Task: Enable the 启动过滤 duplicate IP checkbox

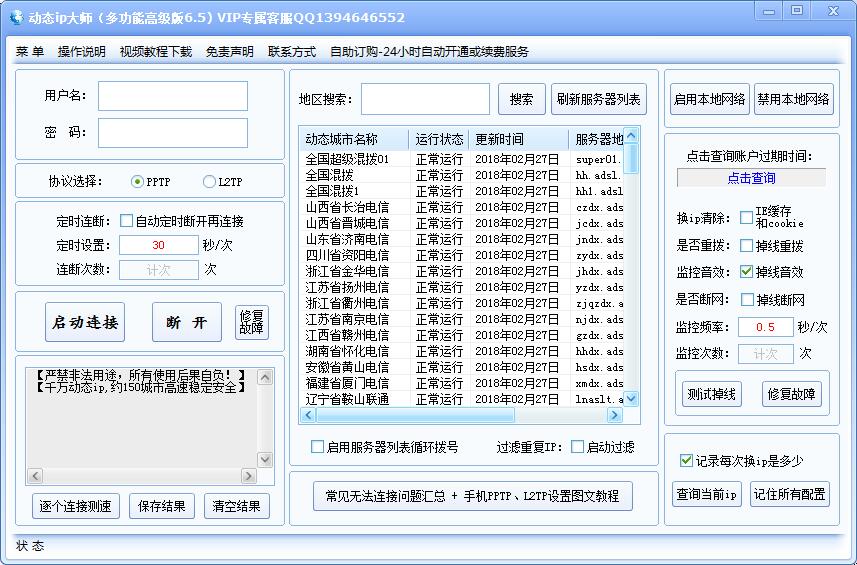Action: pyautogui.click(x=577, y=446)
